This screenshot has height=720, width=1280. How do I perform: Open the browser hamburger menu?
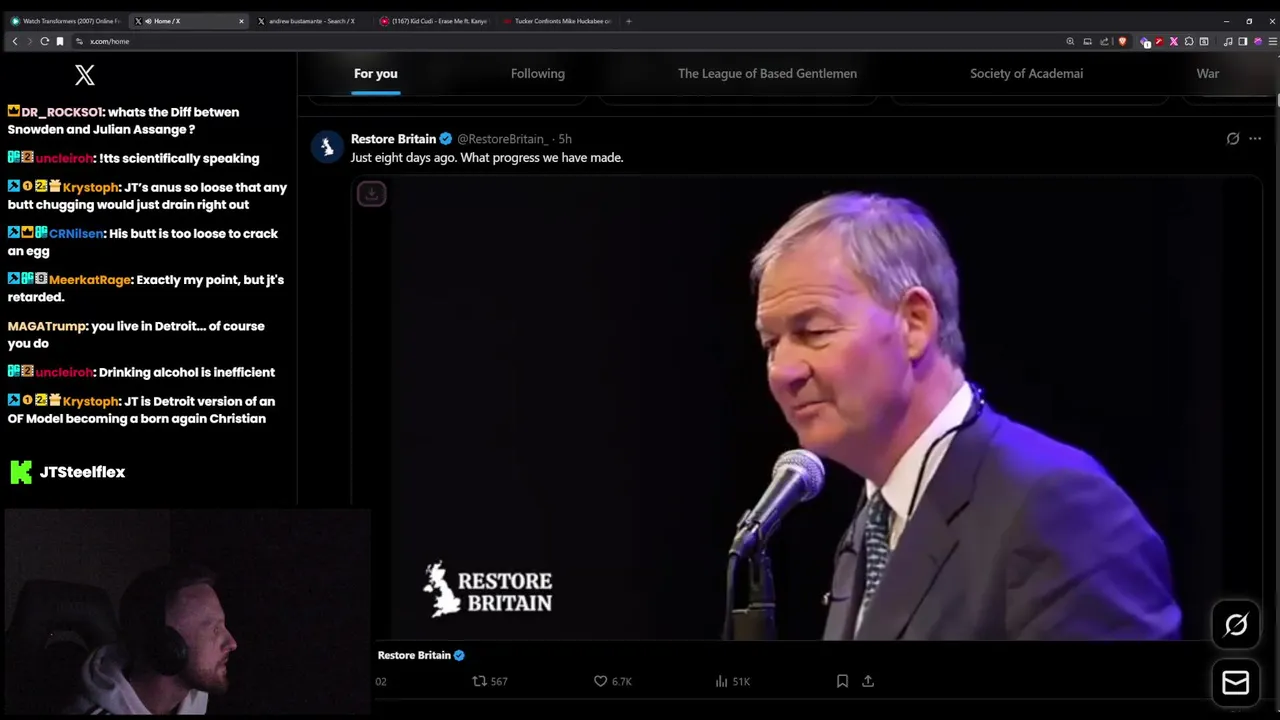point(1272,41)
